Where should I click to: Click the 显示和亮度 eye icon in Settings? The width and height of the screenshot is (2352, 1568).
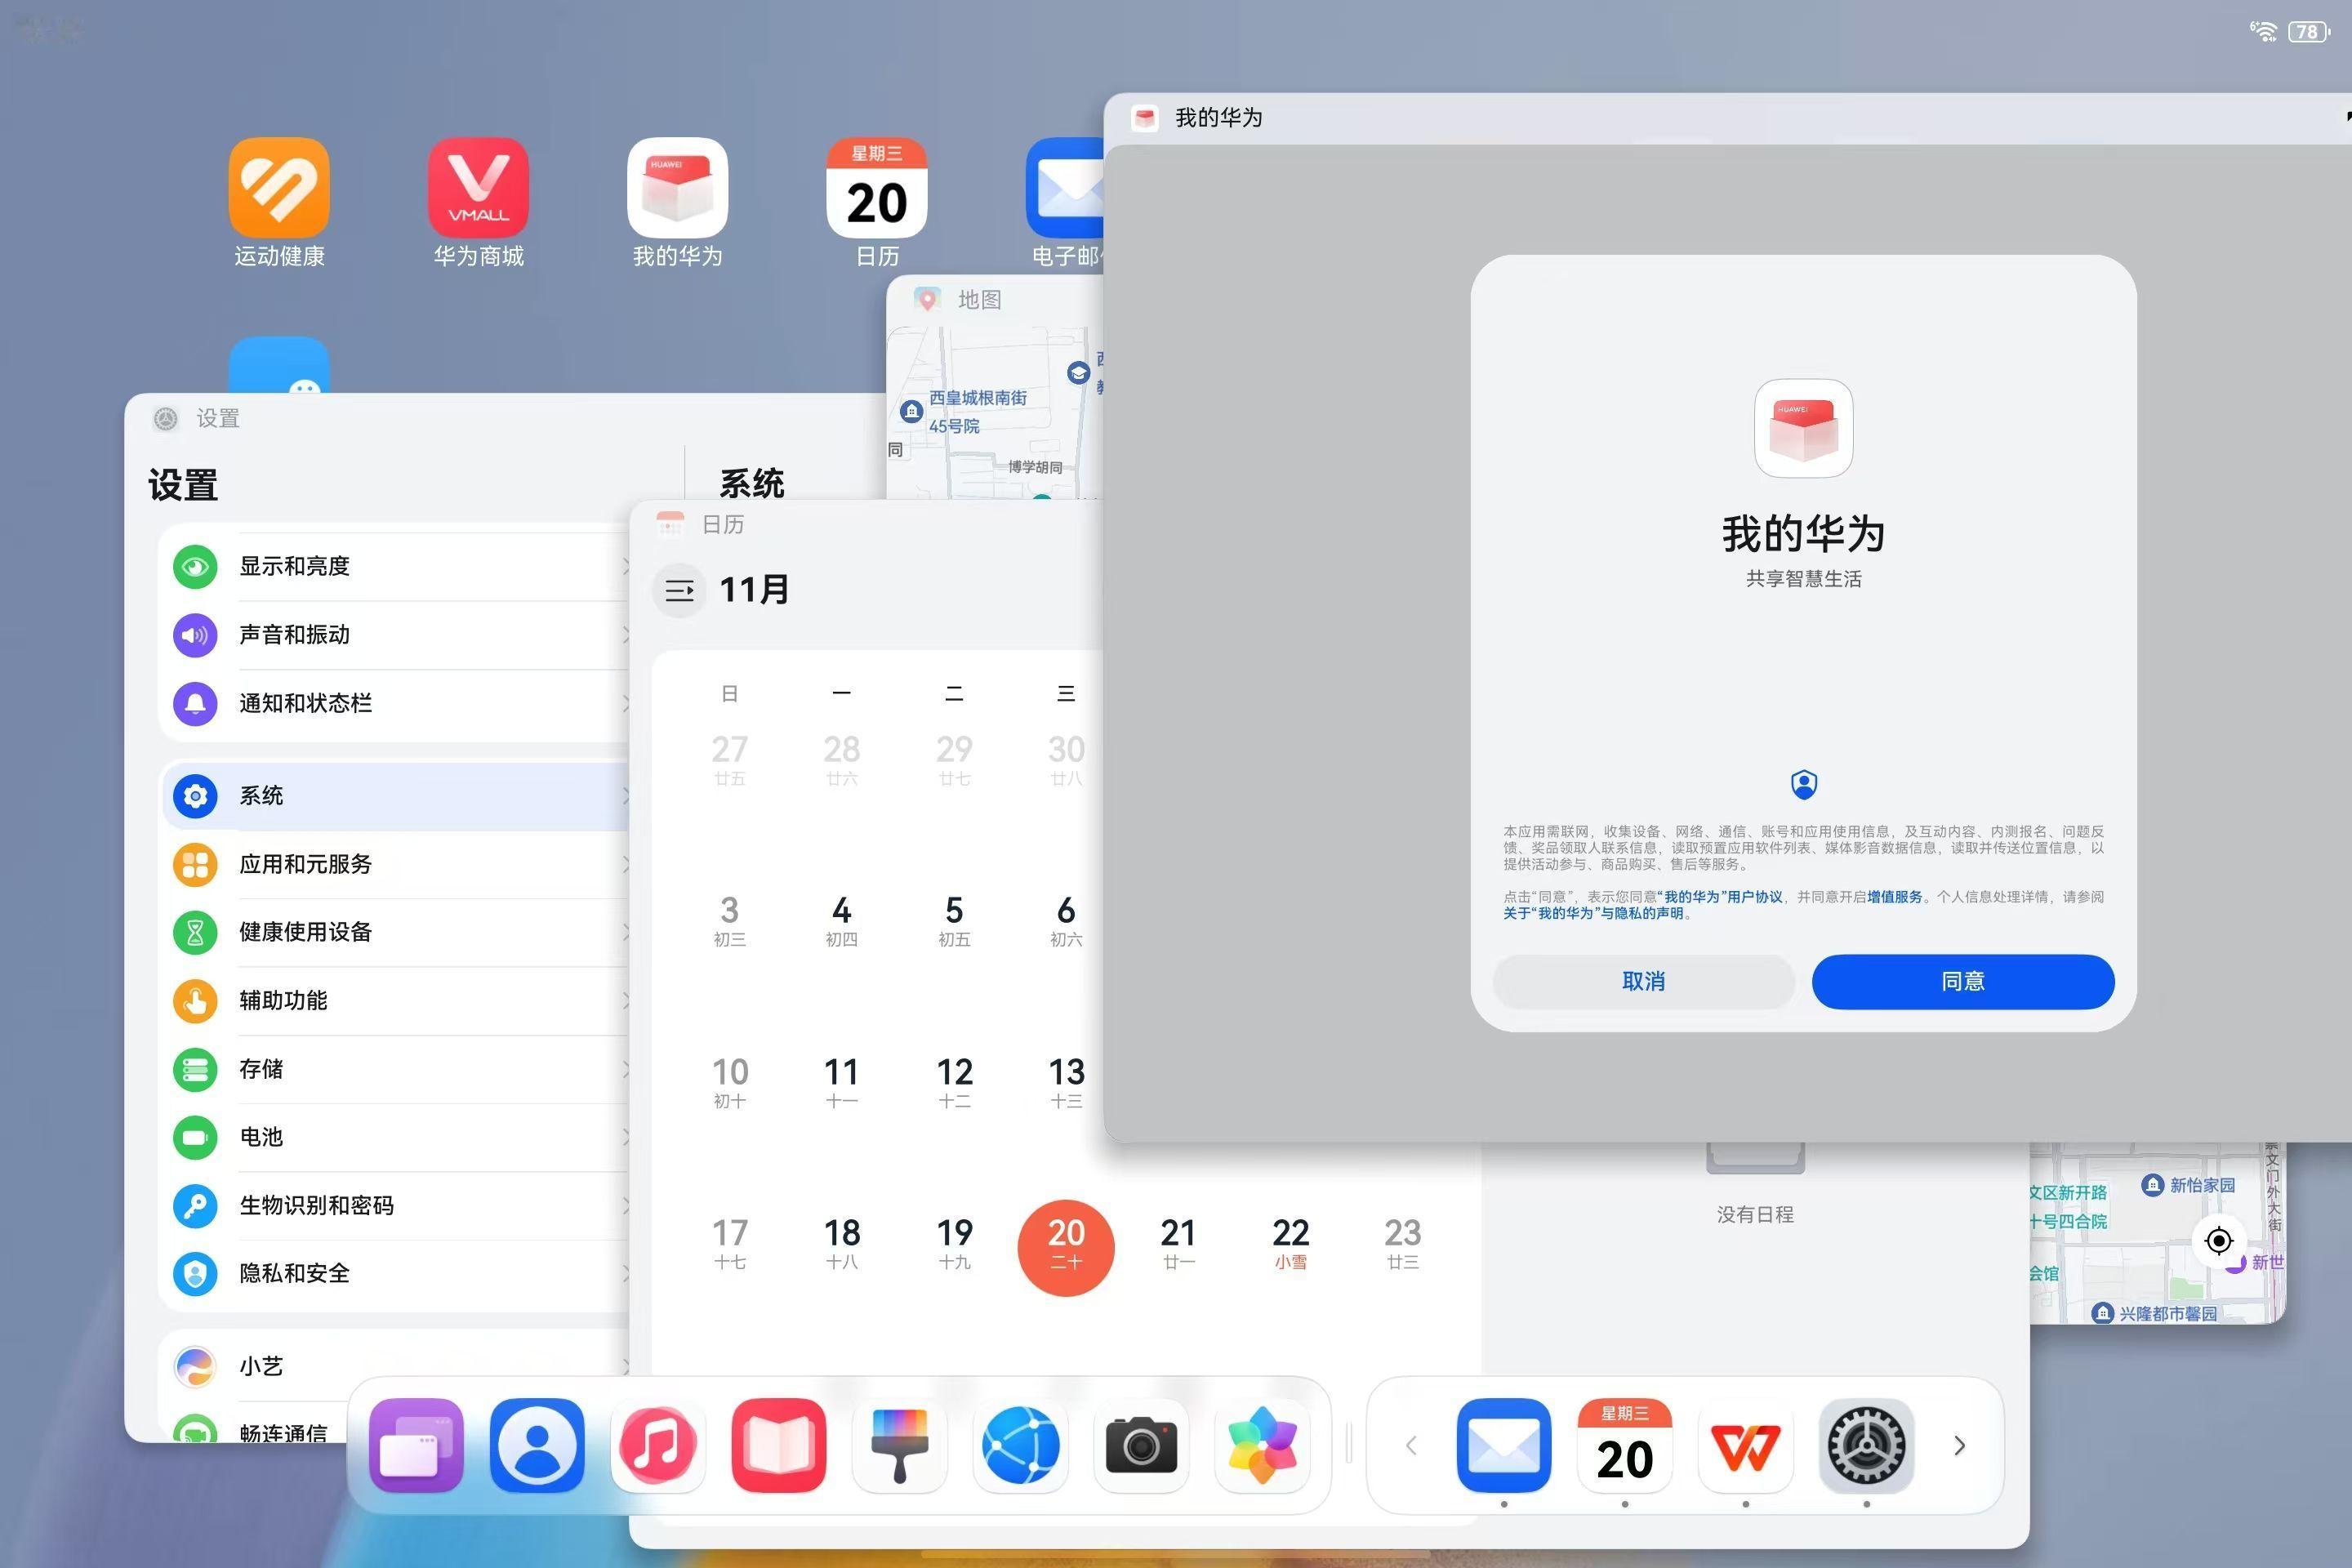pyautogui.click(x=195, y=566)
